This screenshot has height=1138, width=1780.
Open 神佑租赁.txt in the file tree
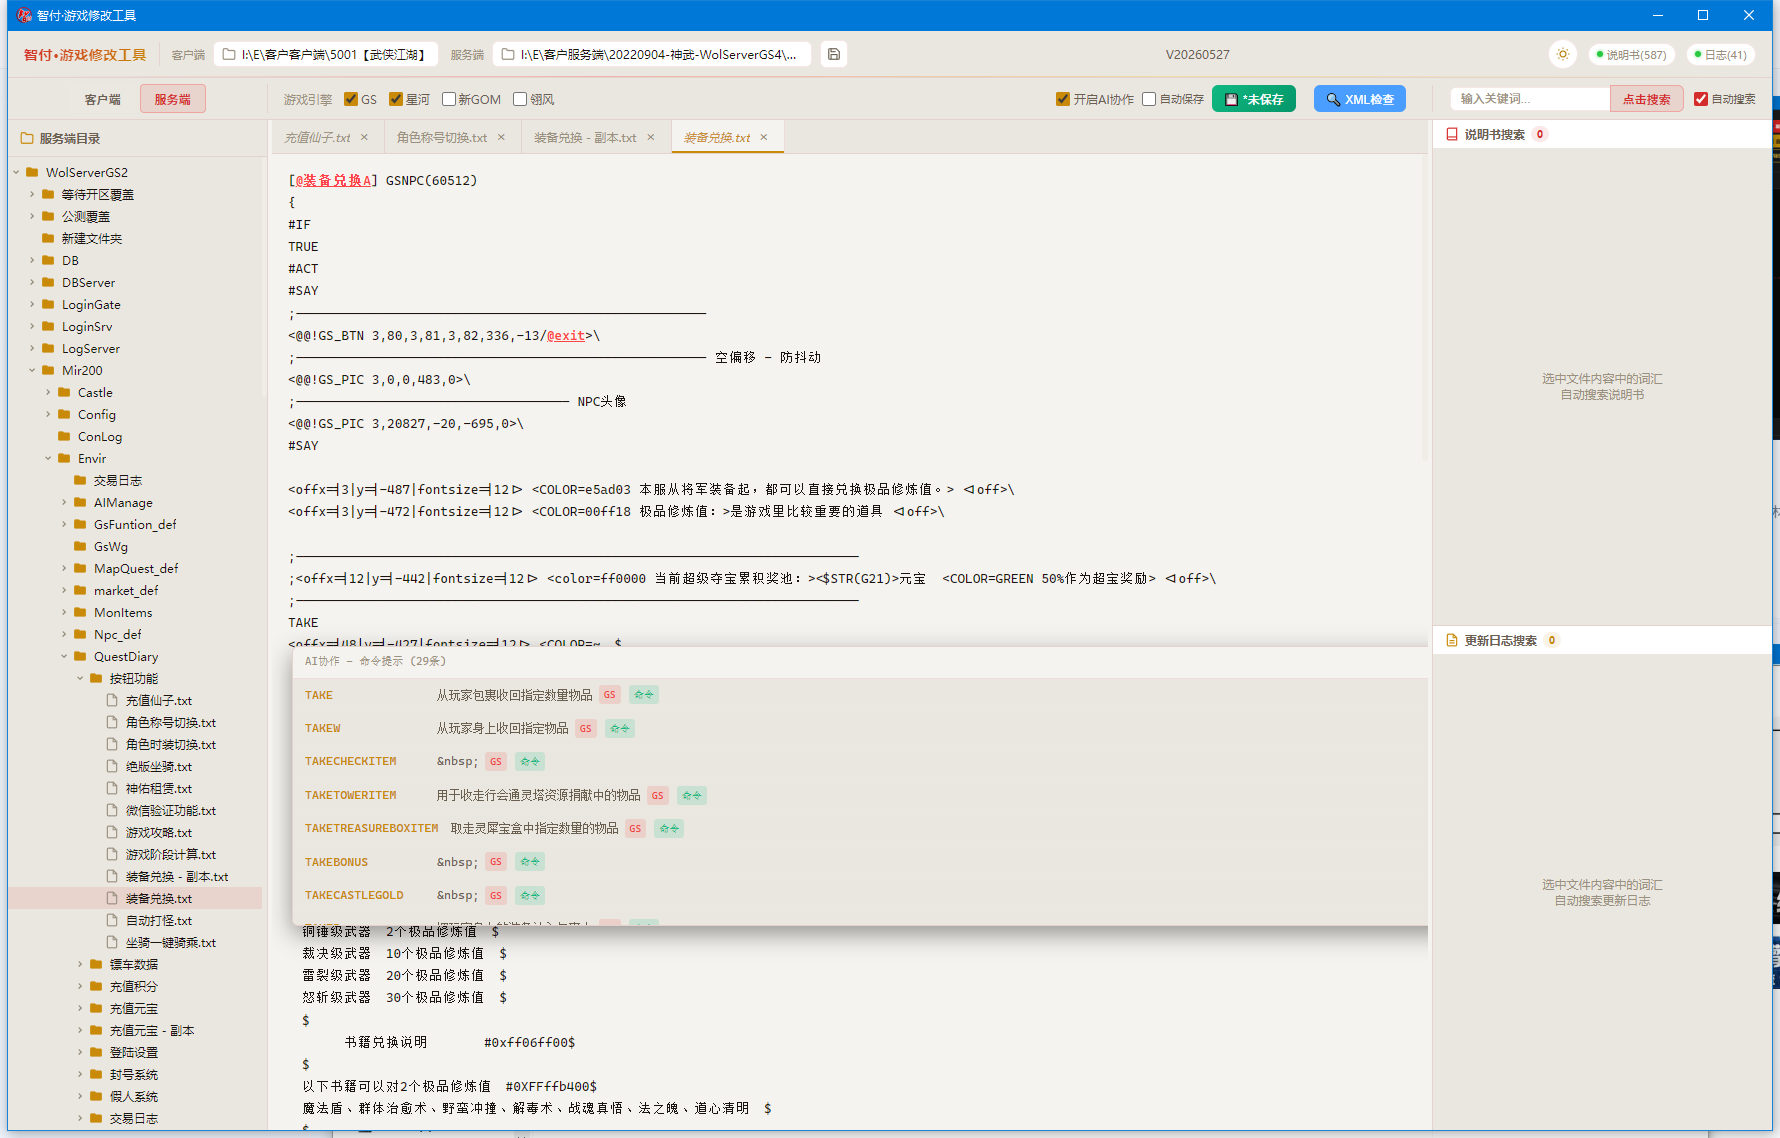pyautogui.click(x=159, y=788)
